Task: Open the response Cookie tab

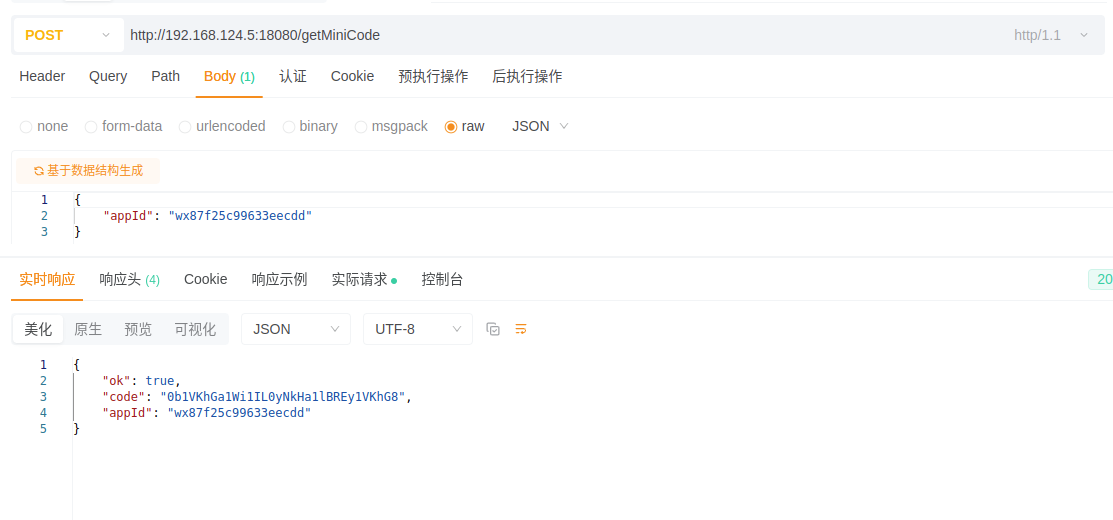Action: tap(206, 280)
